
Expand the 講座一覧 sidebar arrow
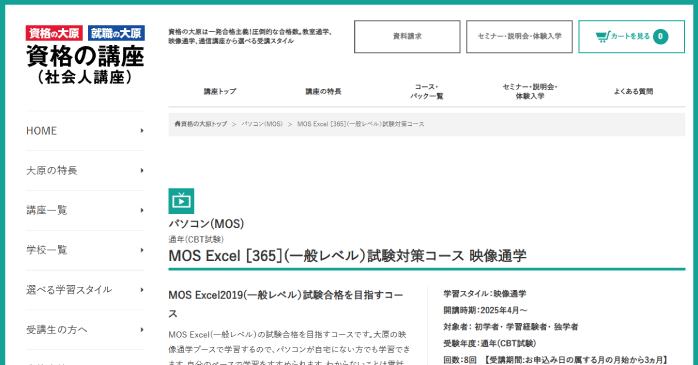click(x=142, y=210)
